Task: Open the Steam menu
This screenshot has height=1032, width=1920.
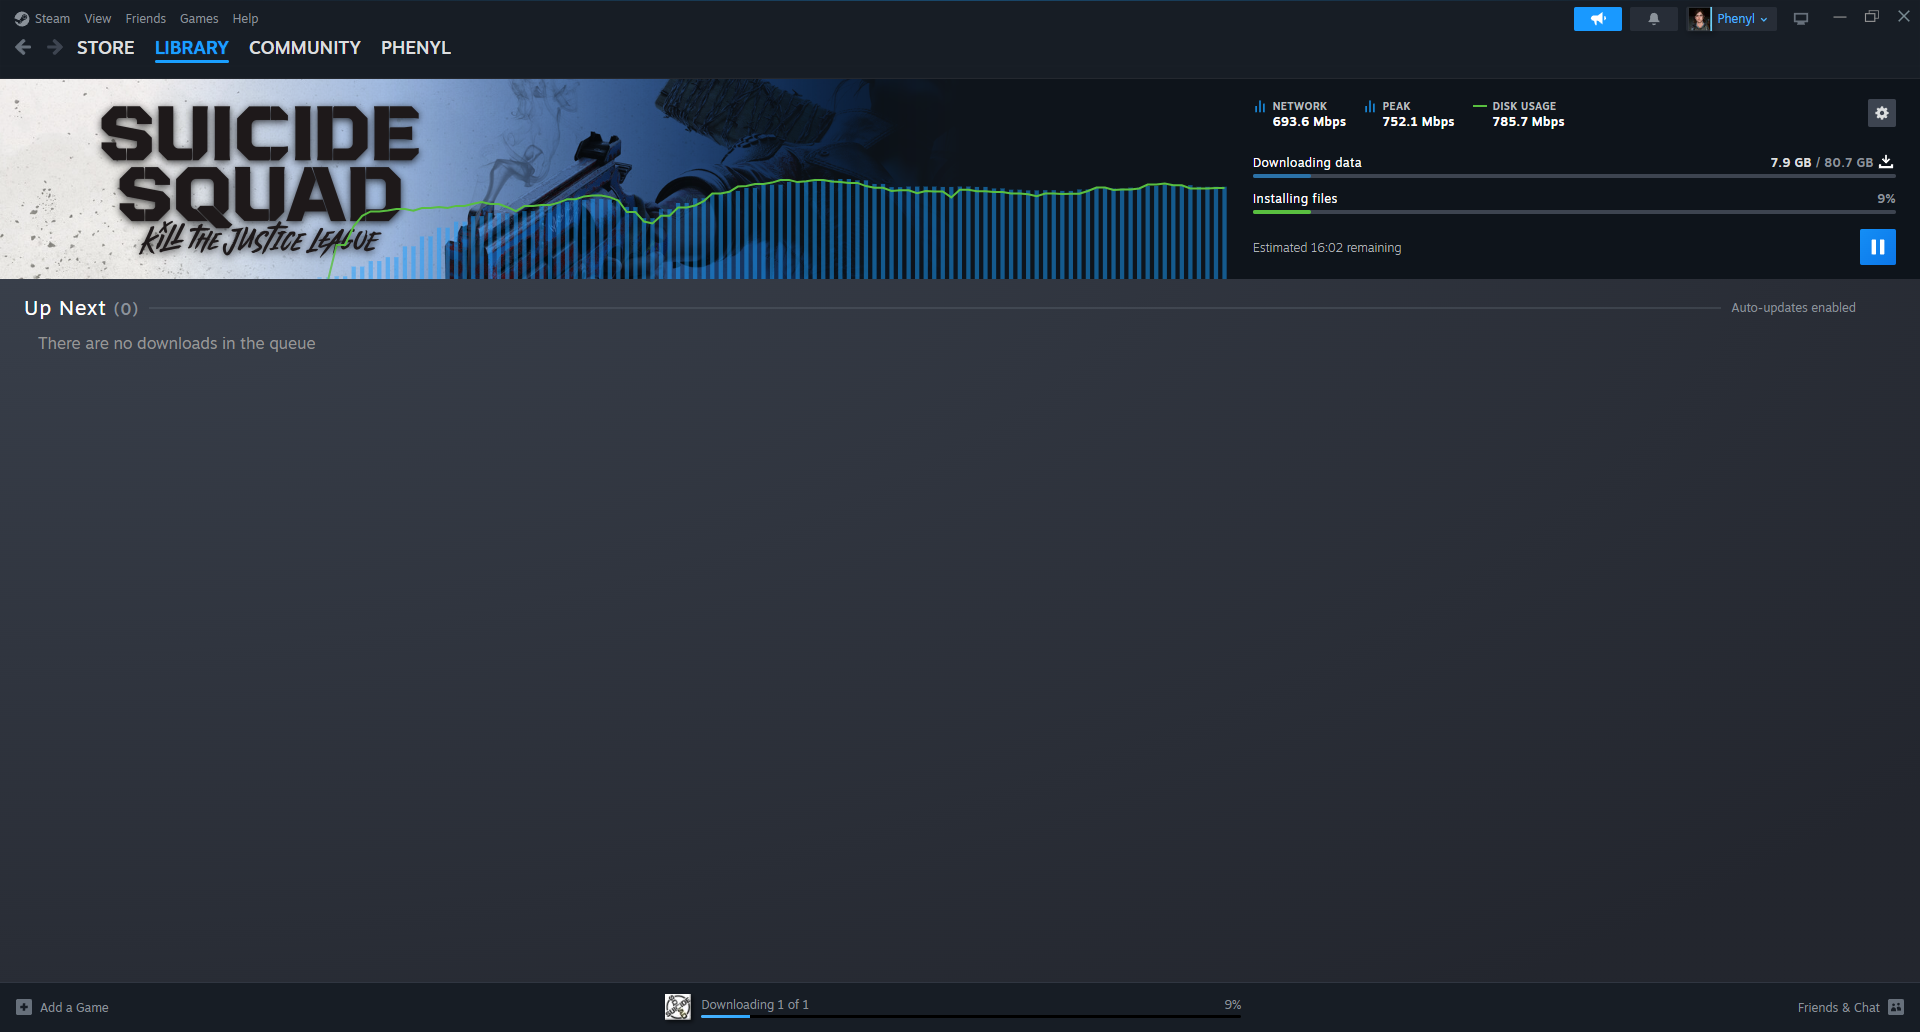Action: click(x=52, y=19)
